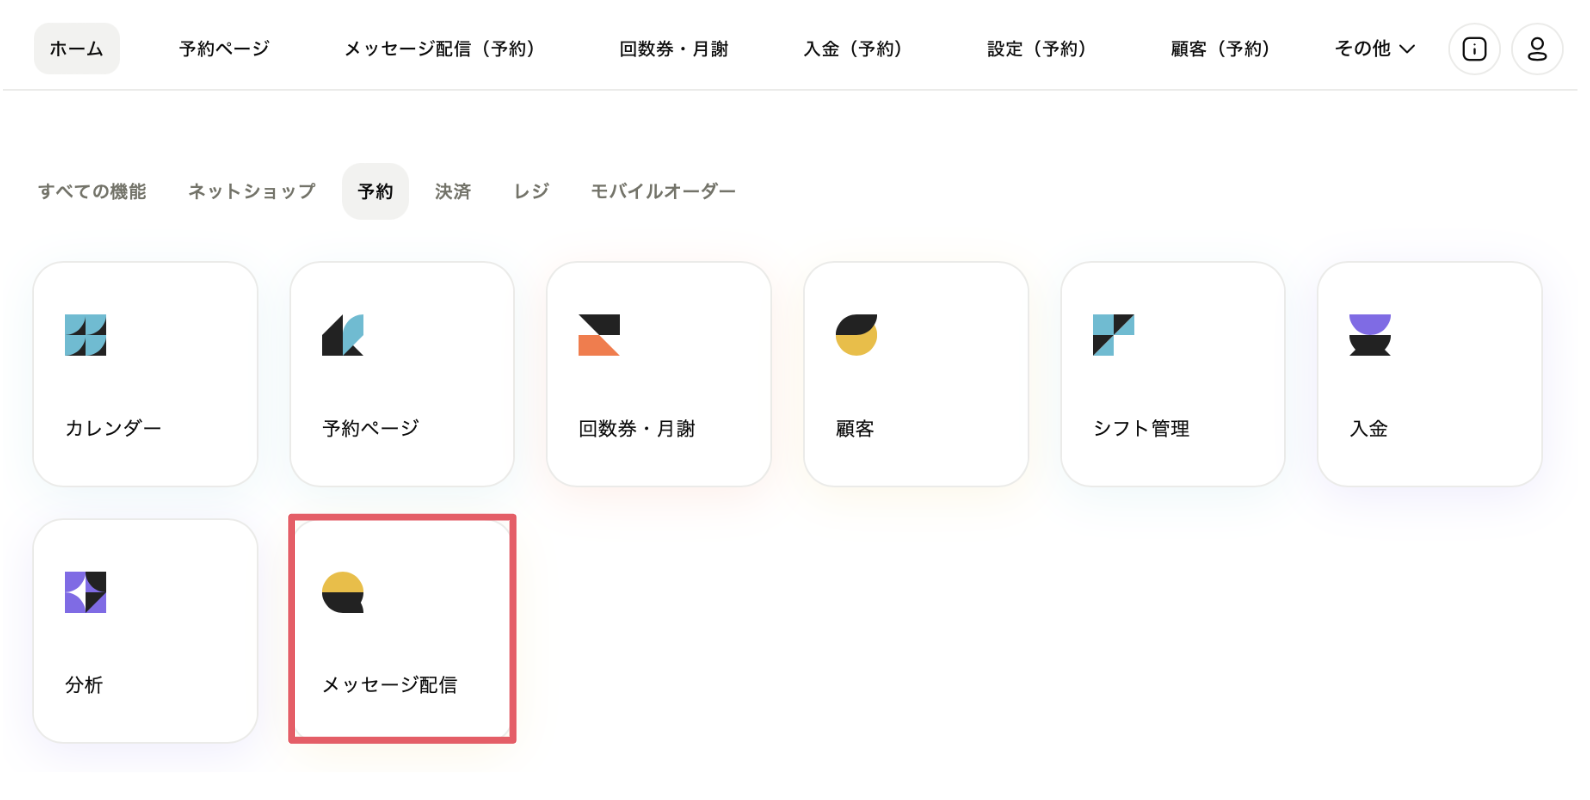
Task: Select the 決済 filter tab
Action: pos(453,191)
